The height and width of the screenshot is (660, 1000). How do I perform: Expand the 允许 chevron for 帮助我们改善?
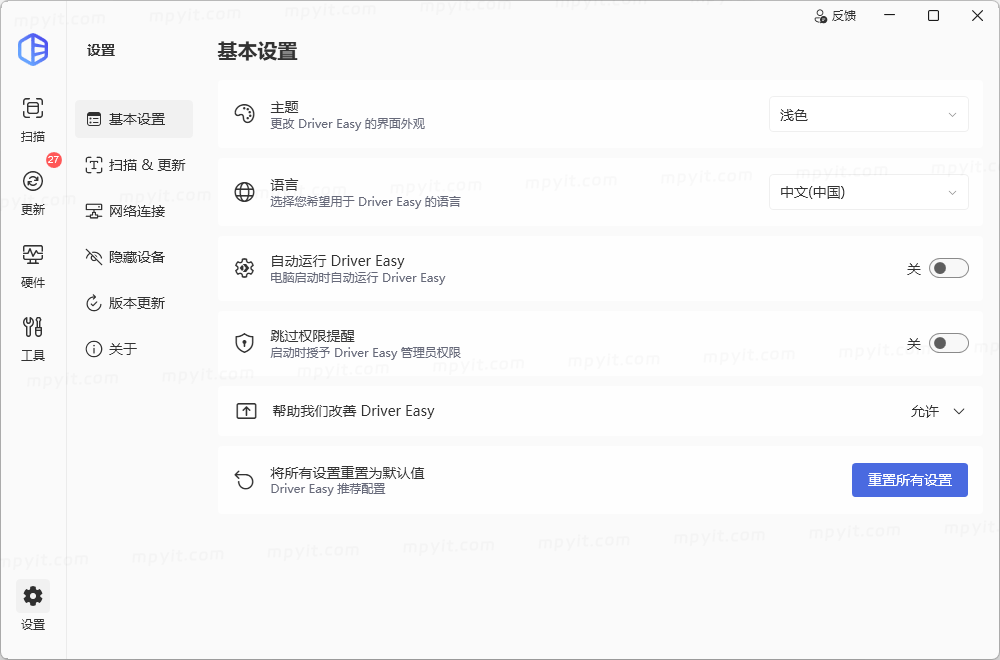[959, 411]
